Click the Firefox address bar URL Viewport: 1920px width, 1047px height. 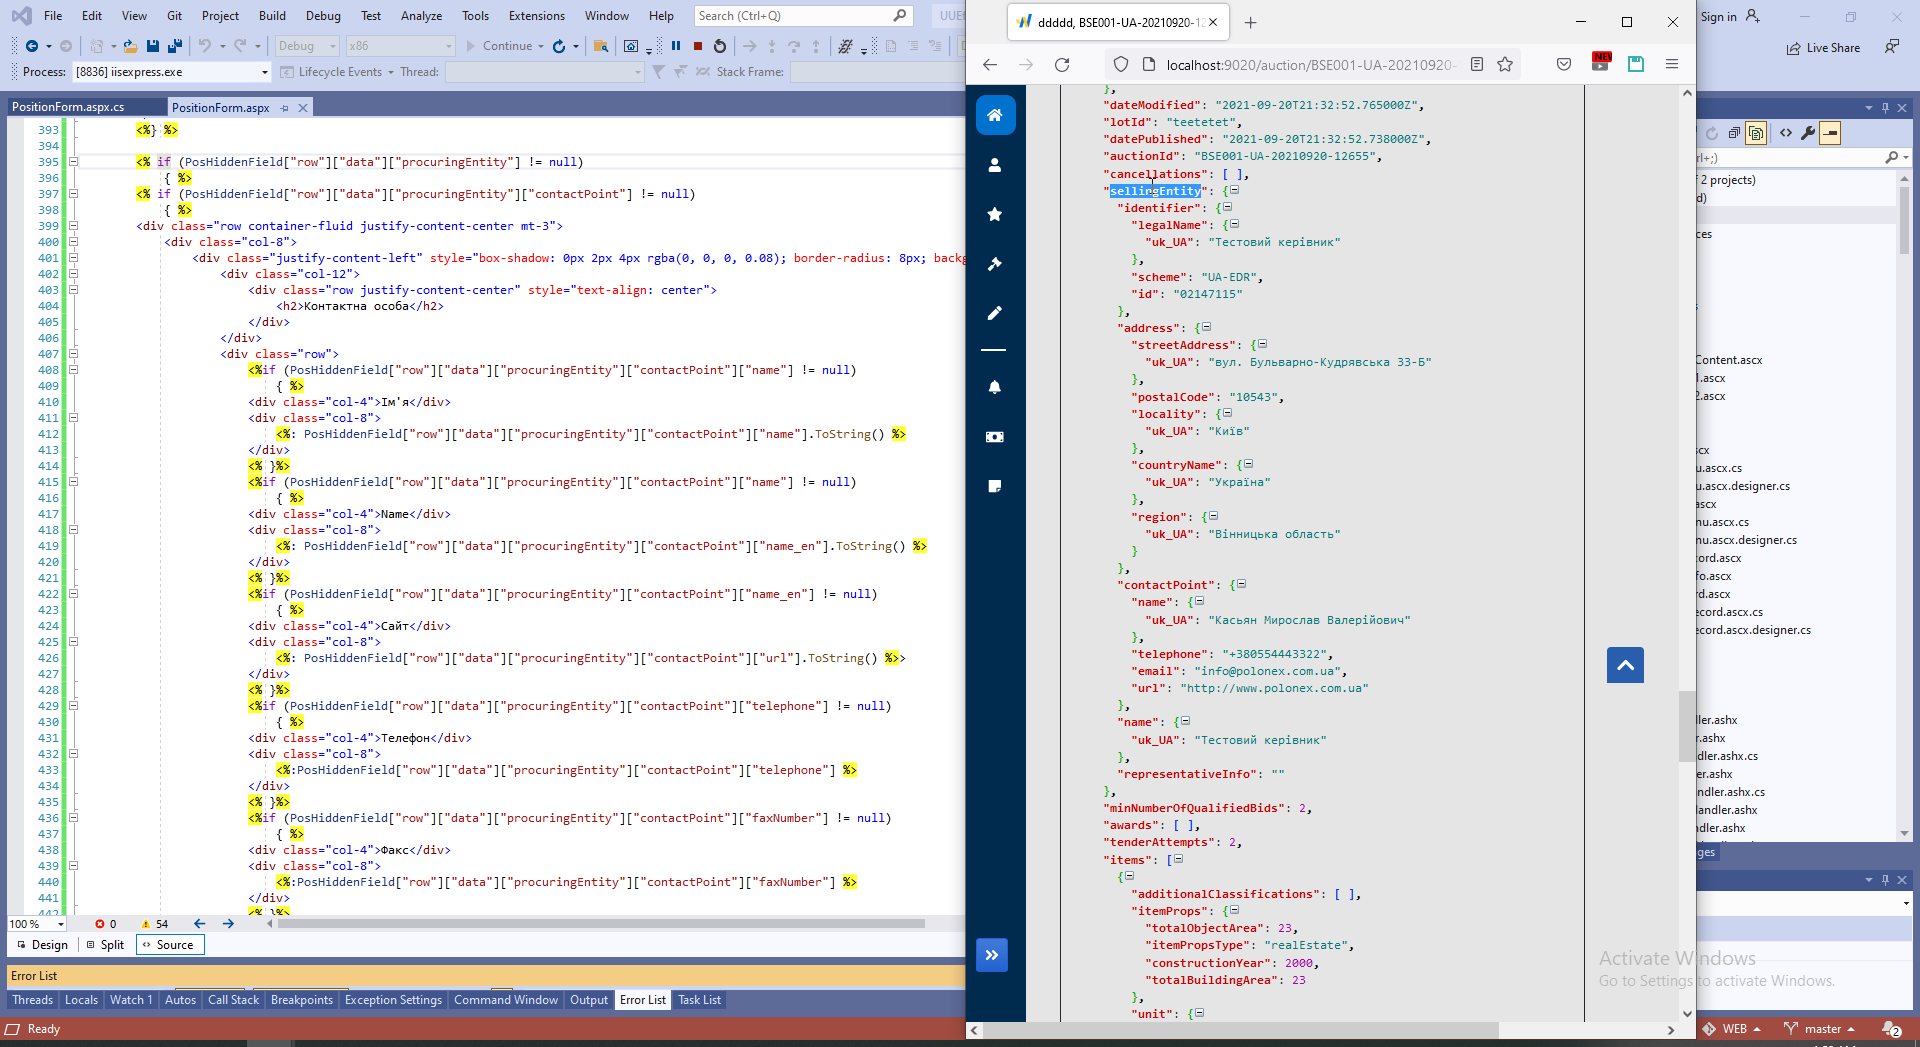tap(1310, 65)
